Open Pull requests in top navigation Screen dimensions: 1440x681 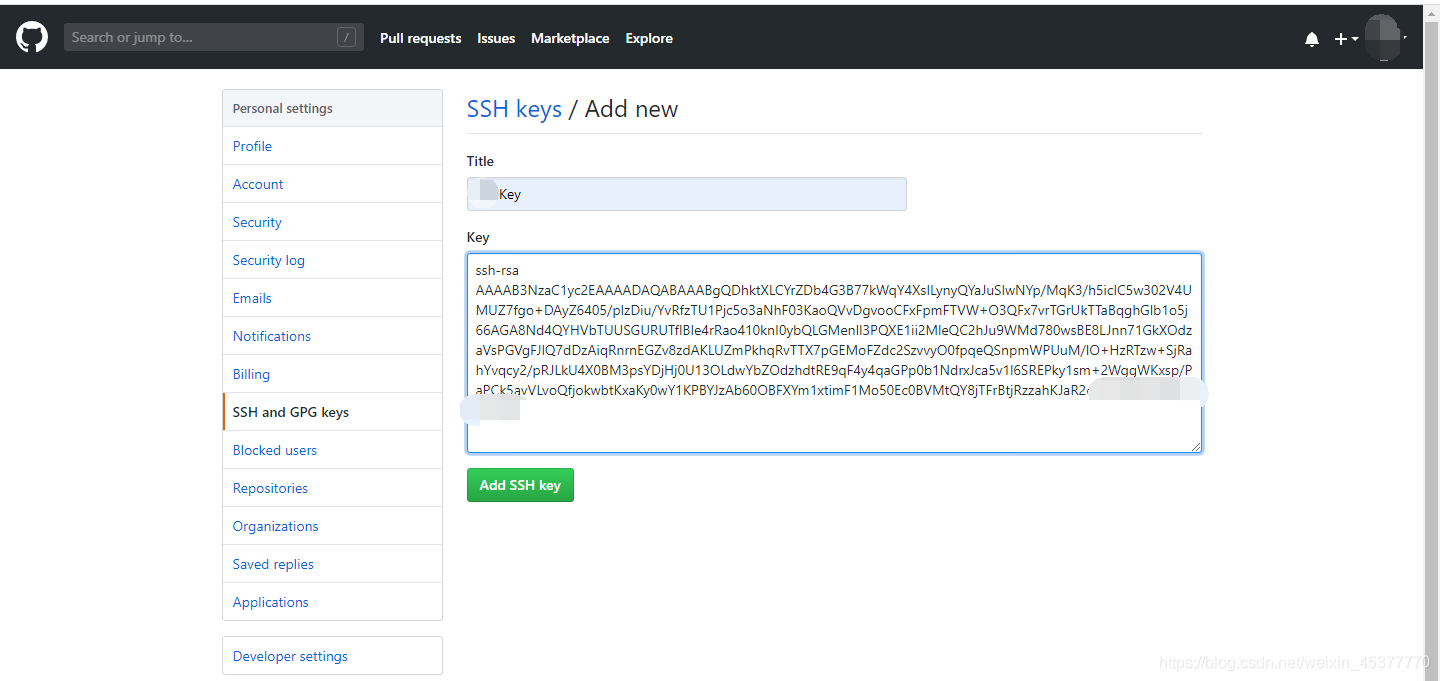point(420,38)
